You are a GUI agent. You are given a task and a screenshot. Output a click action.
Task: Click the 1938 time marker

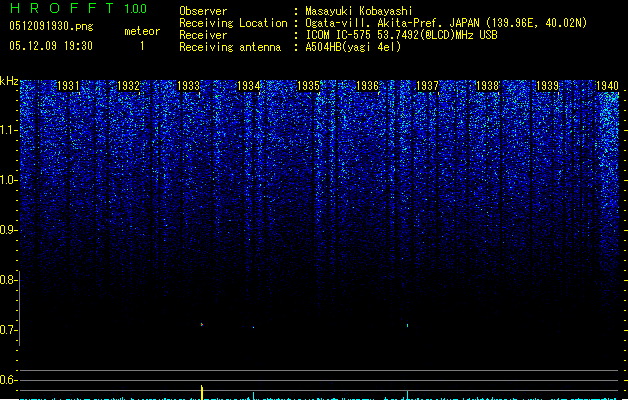click(487, 85)
